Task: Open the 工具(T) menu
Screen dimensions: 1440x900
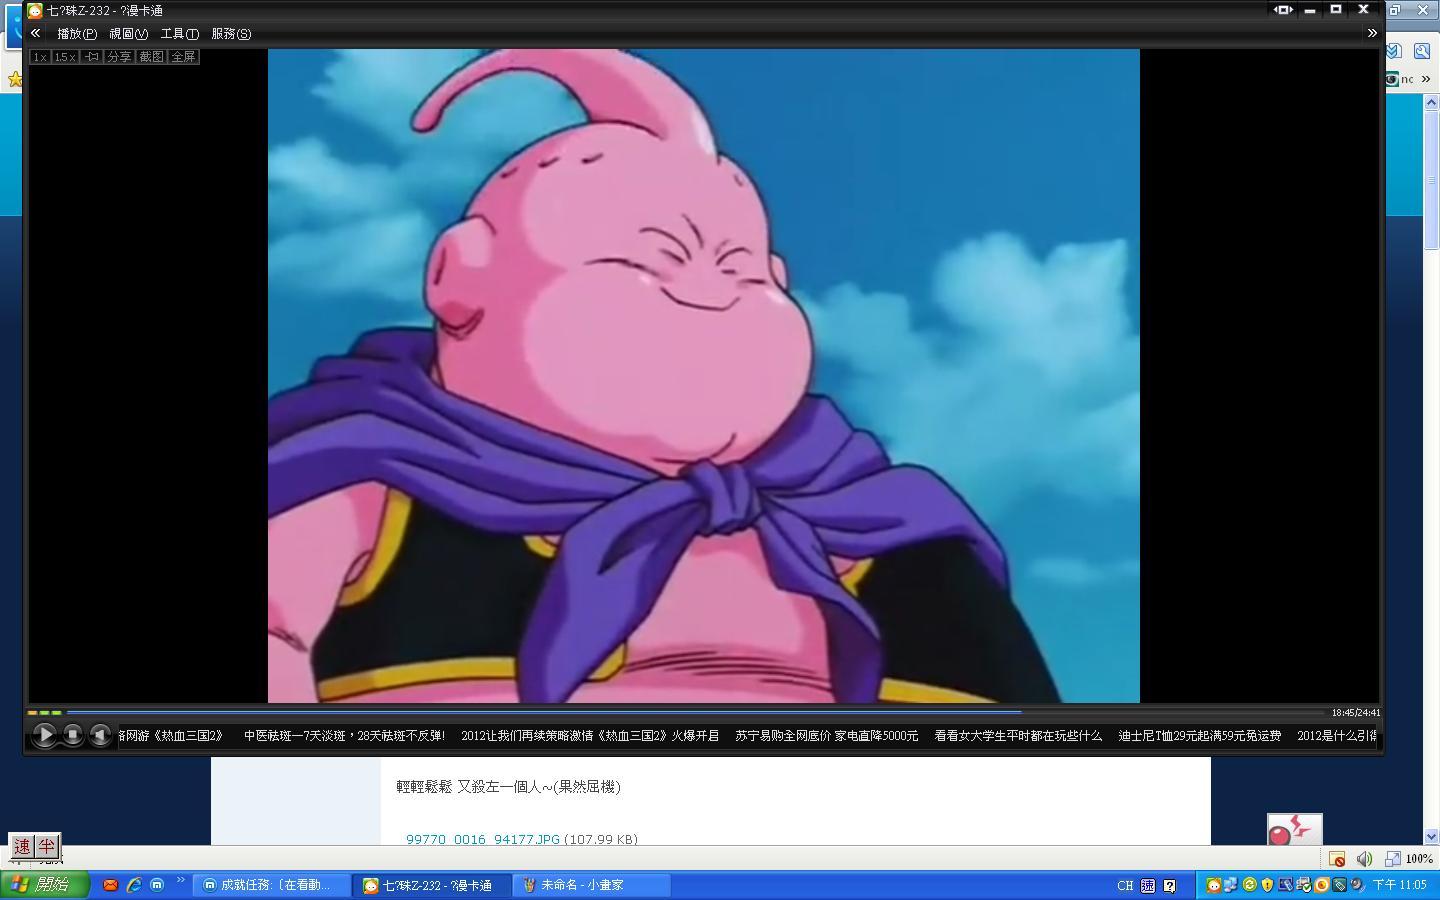Action: [x=179, y=34]
